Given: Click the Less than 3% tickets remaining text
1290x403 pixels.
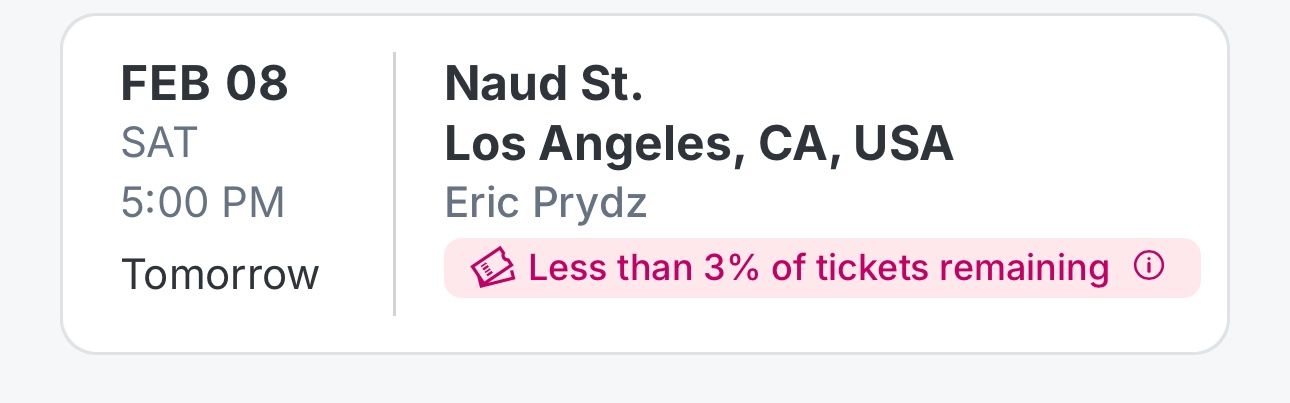Looking at the screenshot, I should (818, 268).
